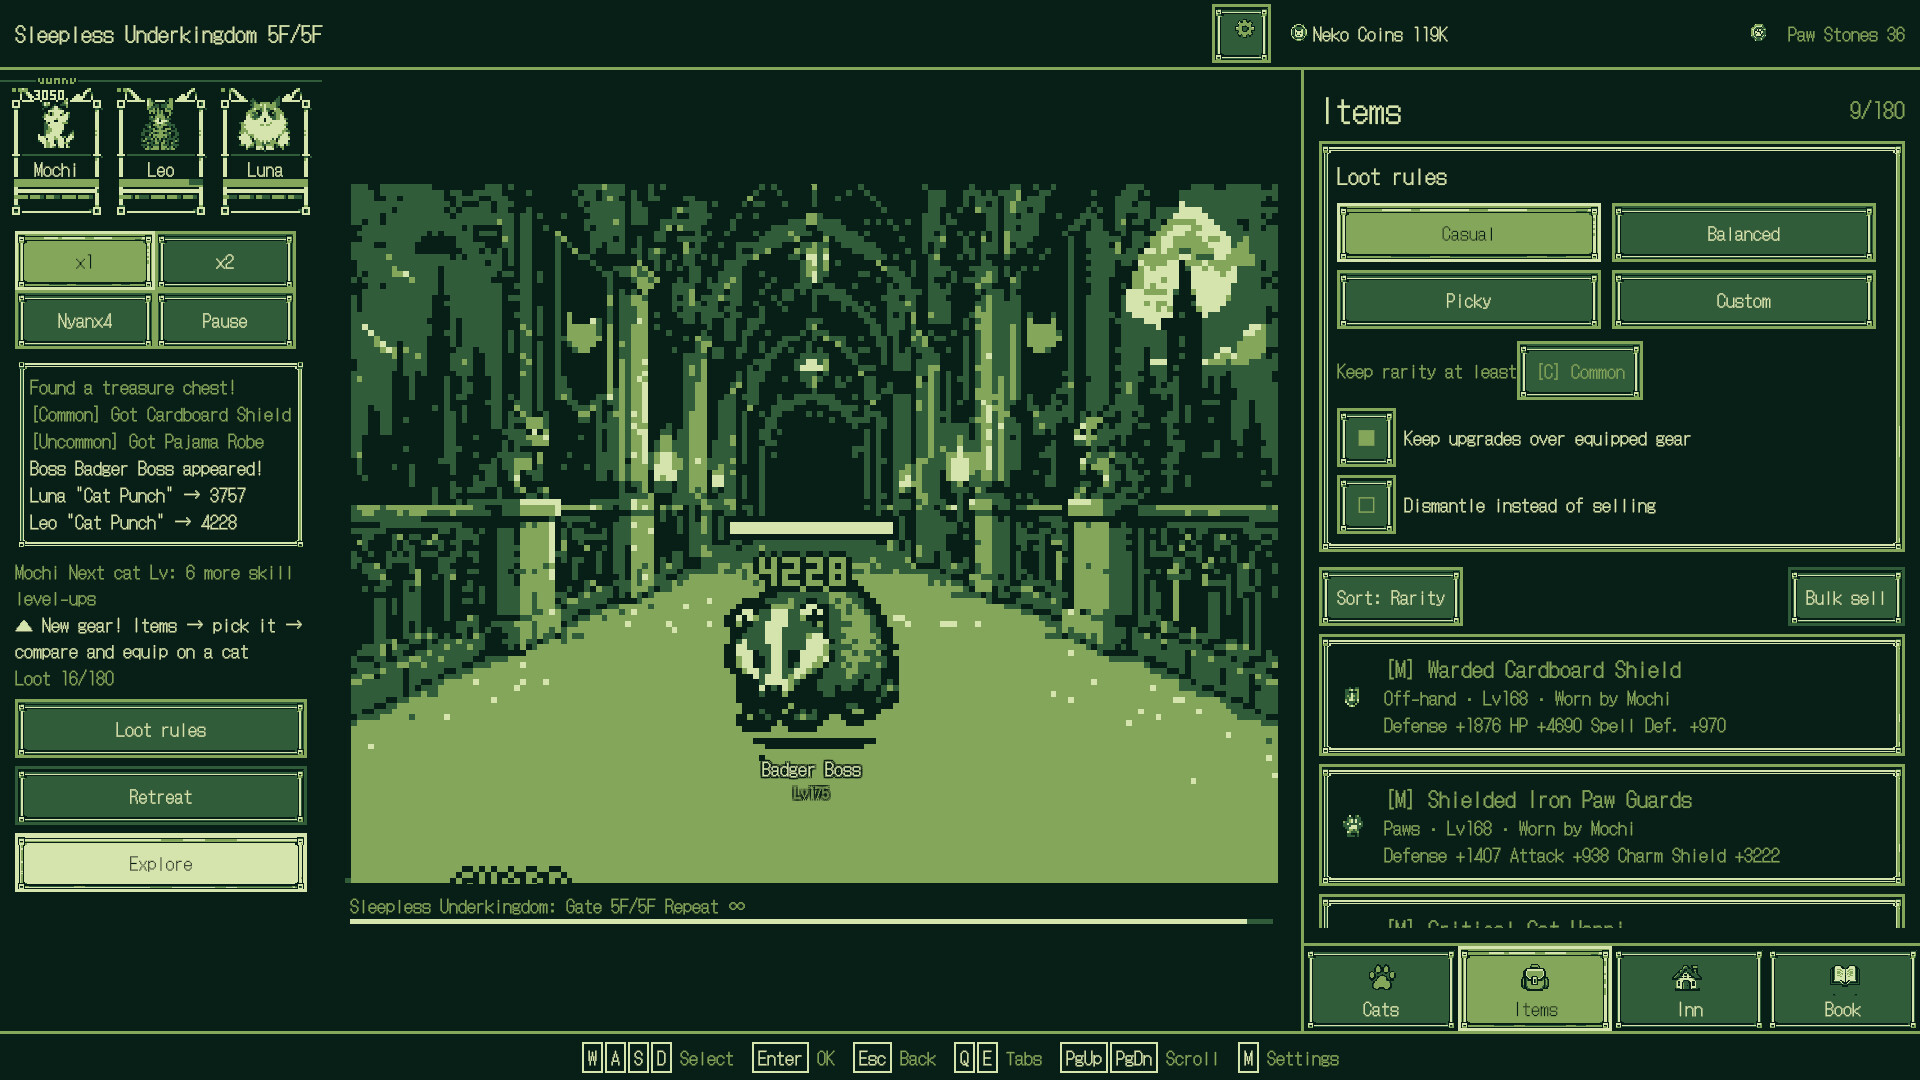Select the Picky loot rule

click(1468, 301)
